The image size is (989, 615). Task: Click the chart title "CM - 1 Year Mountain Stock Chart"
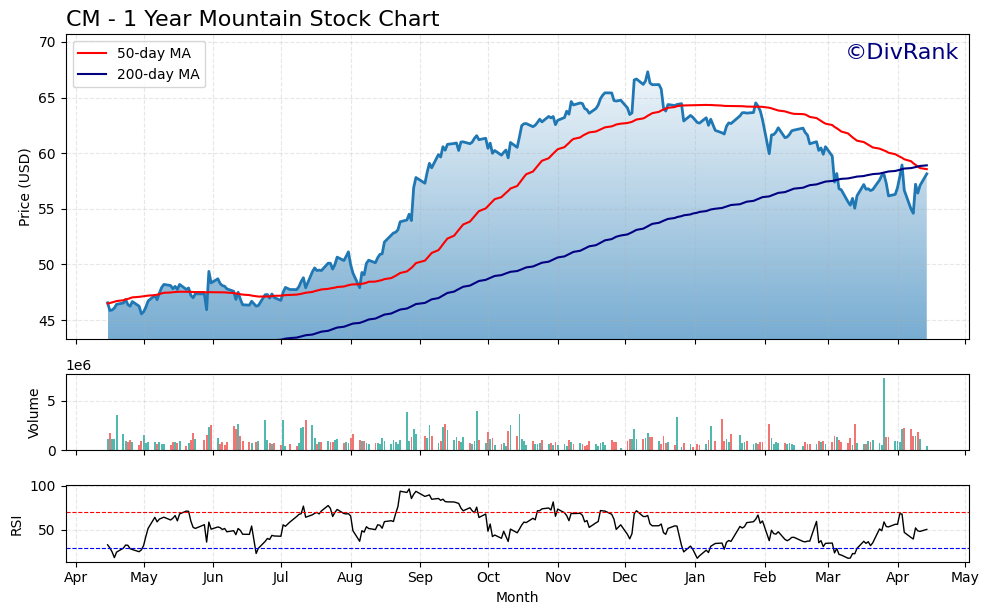(x=252, y=19)
